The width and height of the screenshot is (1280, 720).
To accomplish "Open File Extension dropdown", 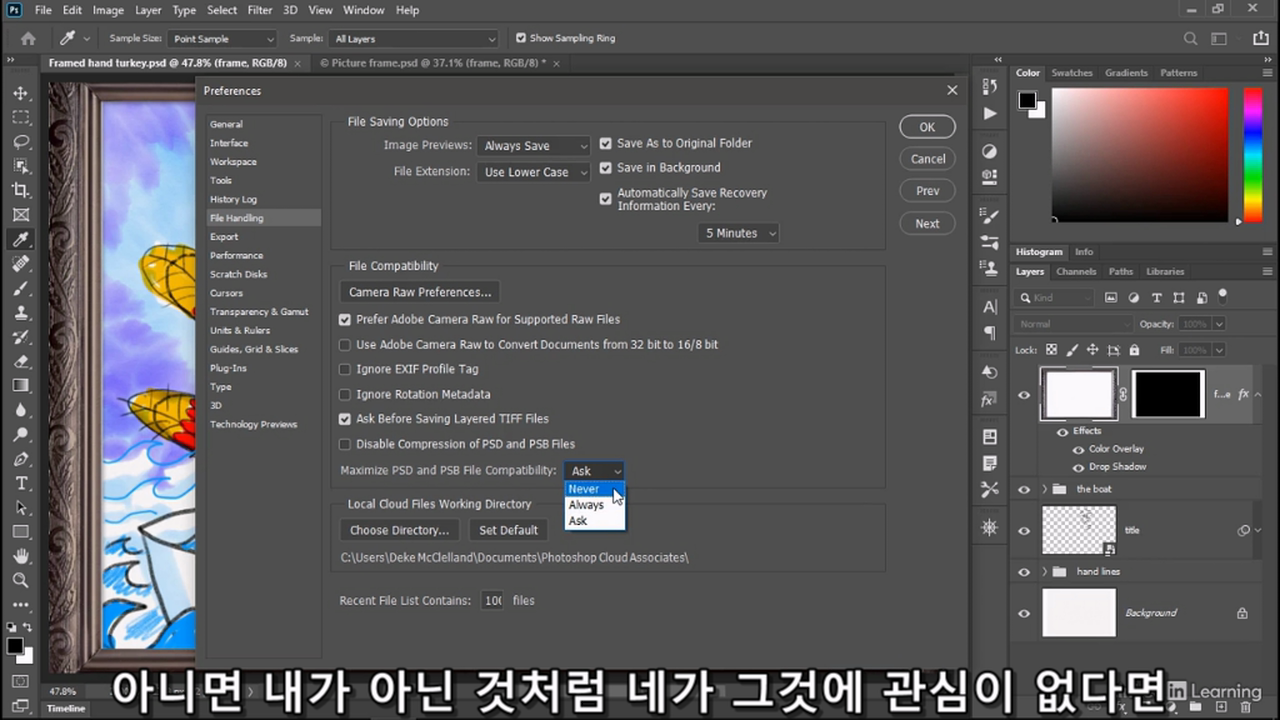I will tap(534, 172).
